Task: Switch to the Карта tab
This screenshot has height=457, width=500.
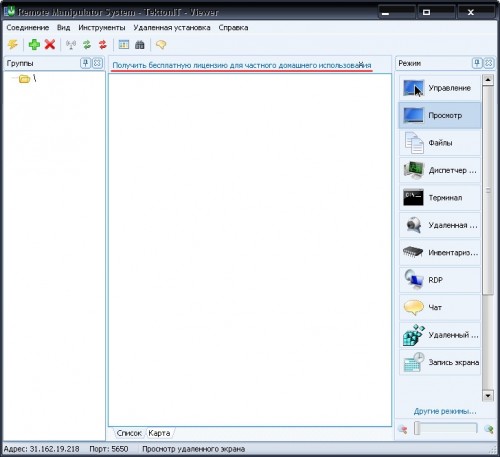Action: coord(159,433)
